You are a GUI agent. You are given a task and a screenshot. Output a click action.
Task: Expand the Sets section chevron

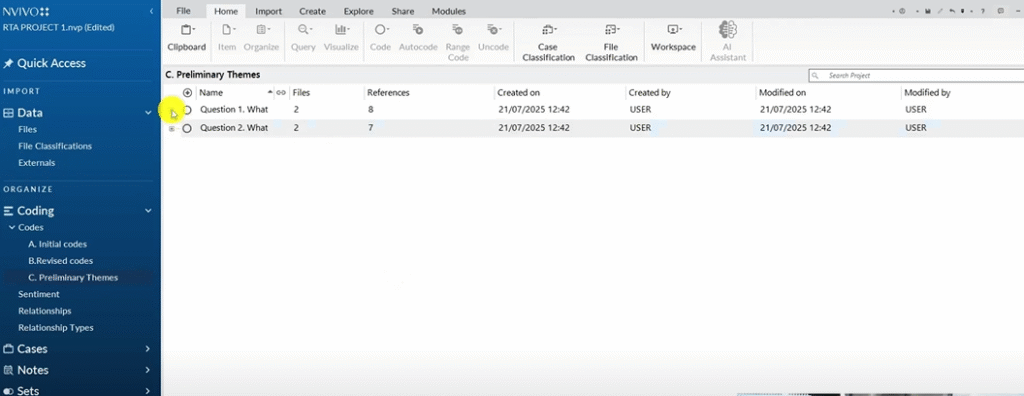[148, 391]
